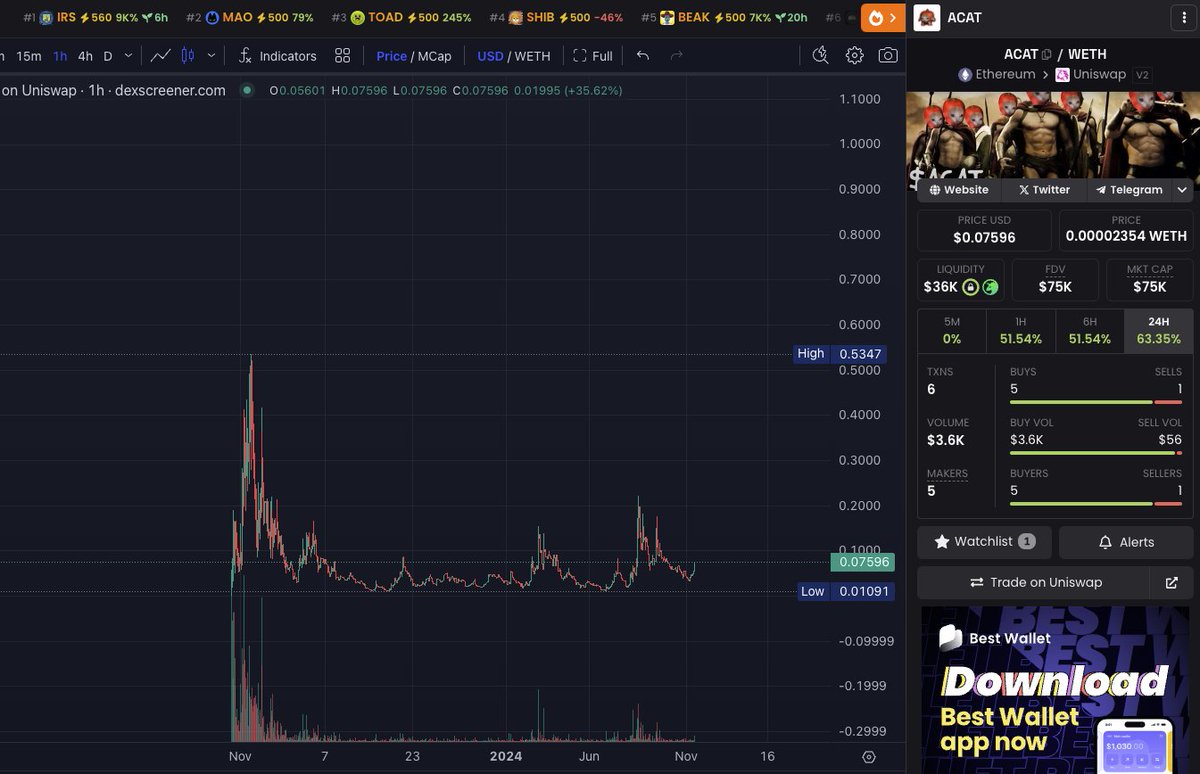Click the buy volume versus sell volume bar

[x=1096, y=453]
